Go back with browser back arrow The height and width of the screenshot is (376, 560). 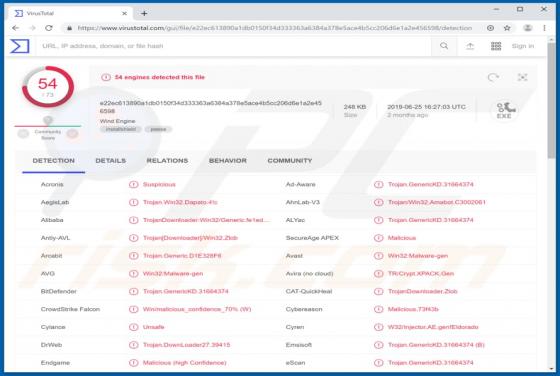[x=15, y=28]
